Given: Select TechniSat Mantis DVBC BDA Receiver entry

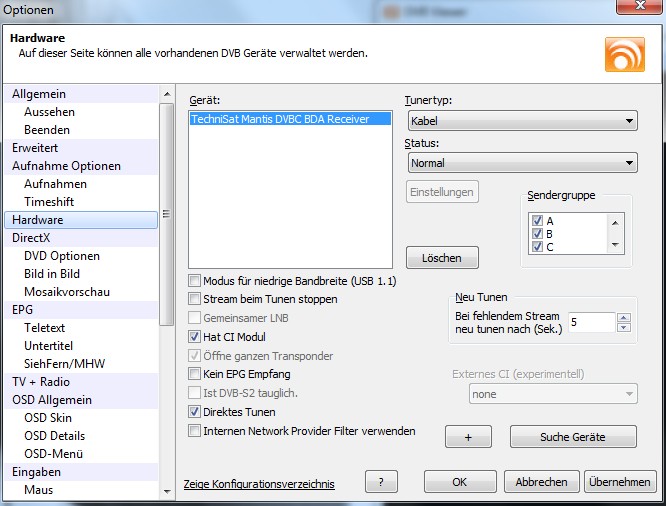Looking at the screenshot, I should [280, 119].
